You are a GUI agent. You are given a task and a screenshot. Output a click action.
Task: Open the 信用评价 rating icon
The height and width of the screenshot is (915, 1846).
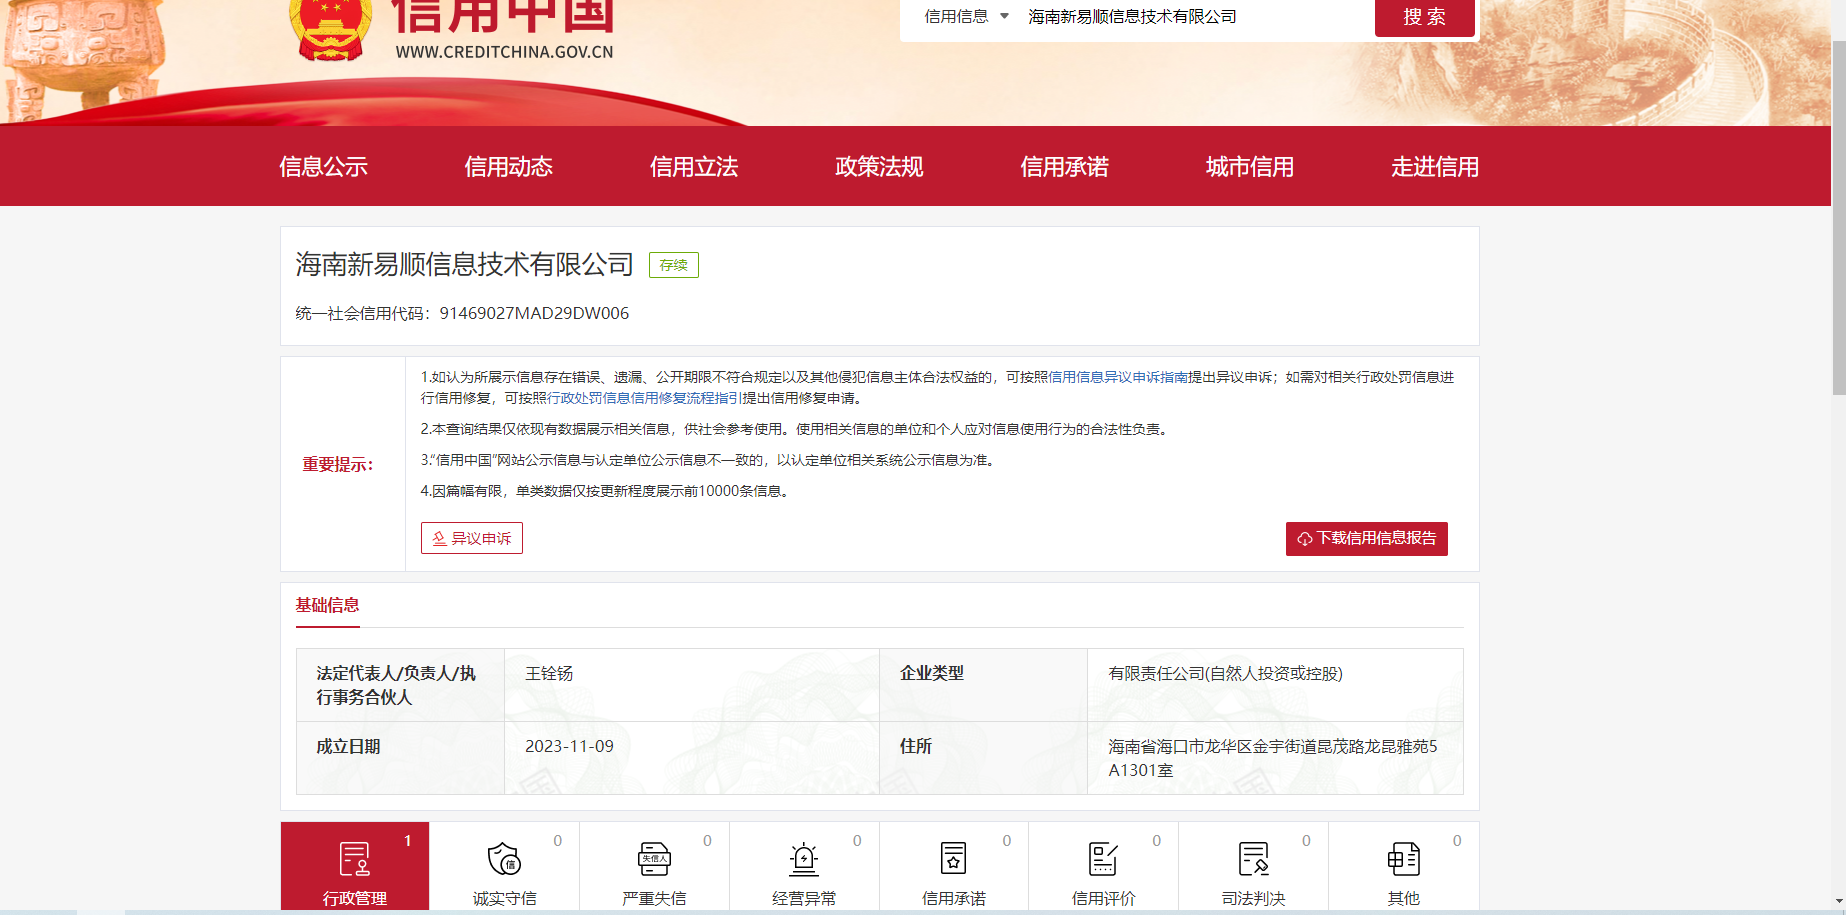[x=1103, y=859]
